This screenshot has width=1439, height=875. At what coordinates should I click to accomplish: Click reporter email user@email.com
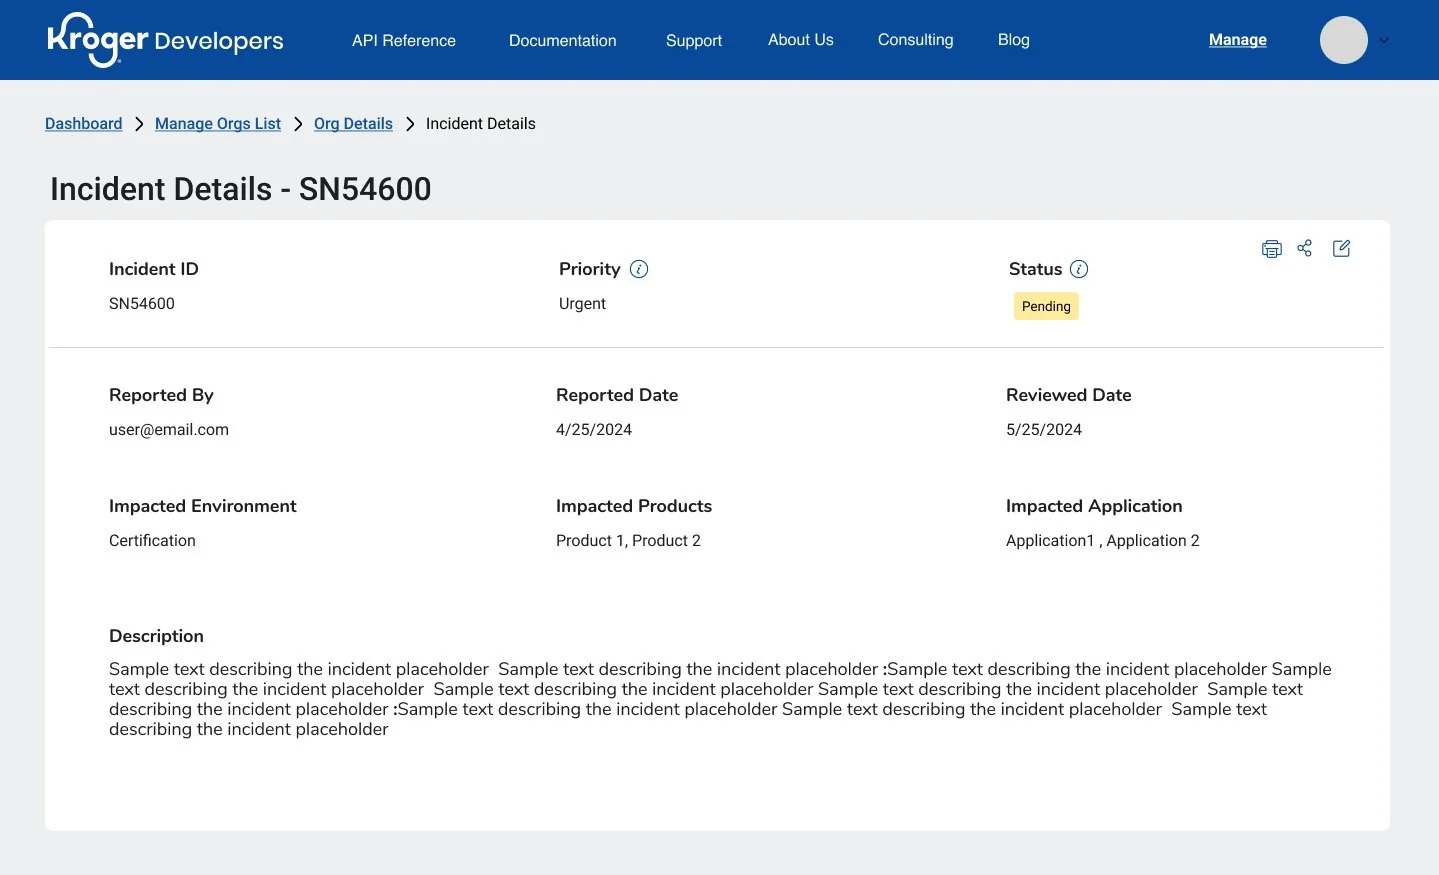[x=169, y=430]
